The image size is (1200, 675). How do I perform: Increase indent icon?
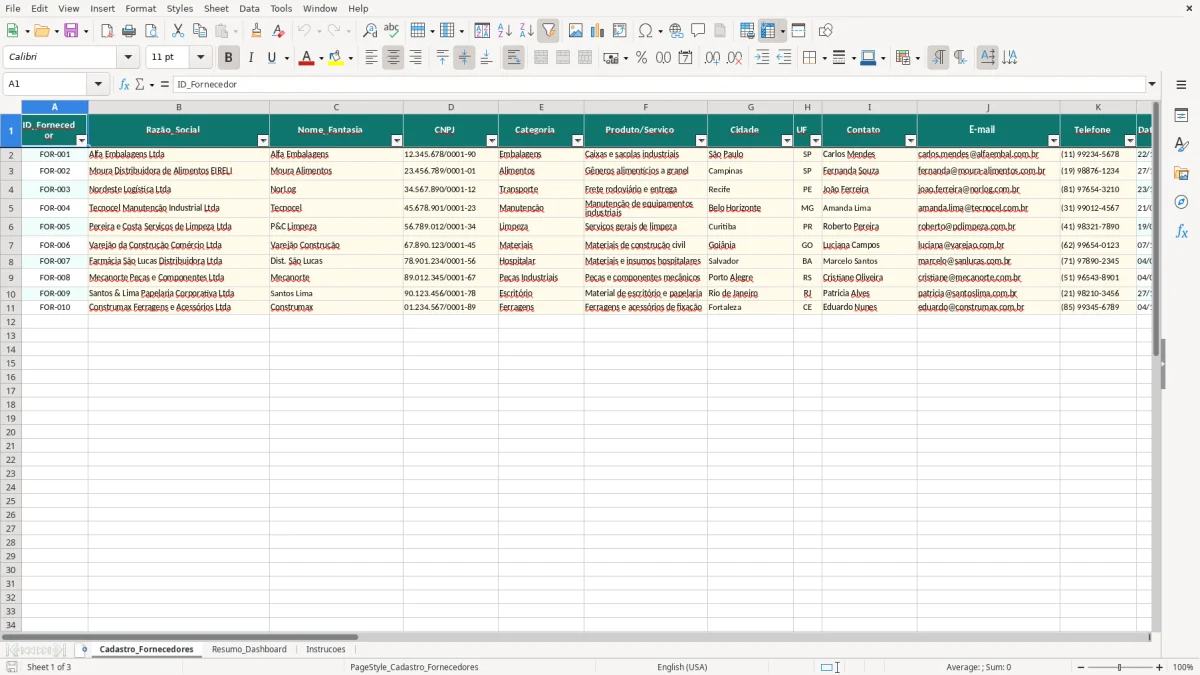pos(762,58)
